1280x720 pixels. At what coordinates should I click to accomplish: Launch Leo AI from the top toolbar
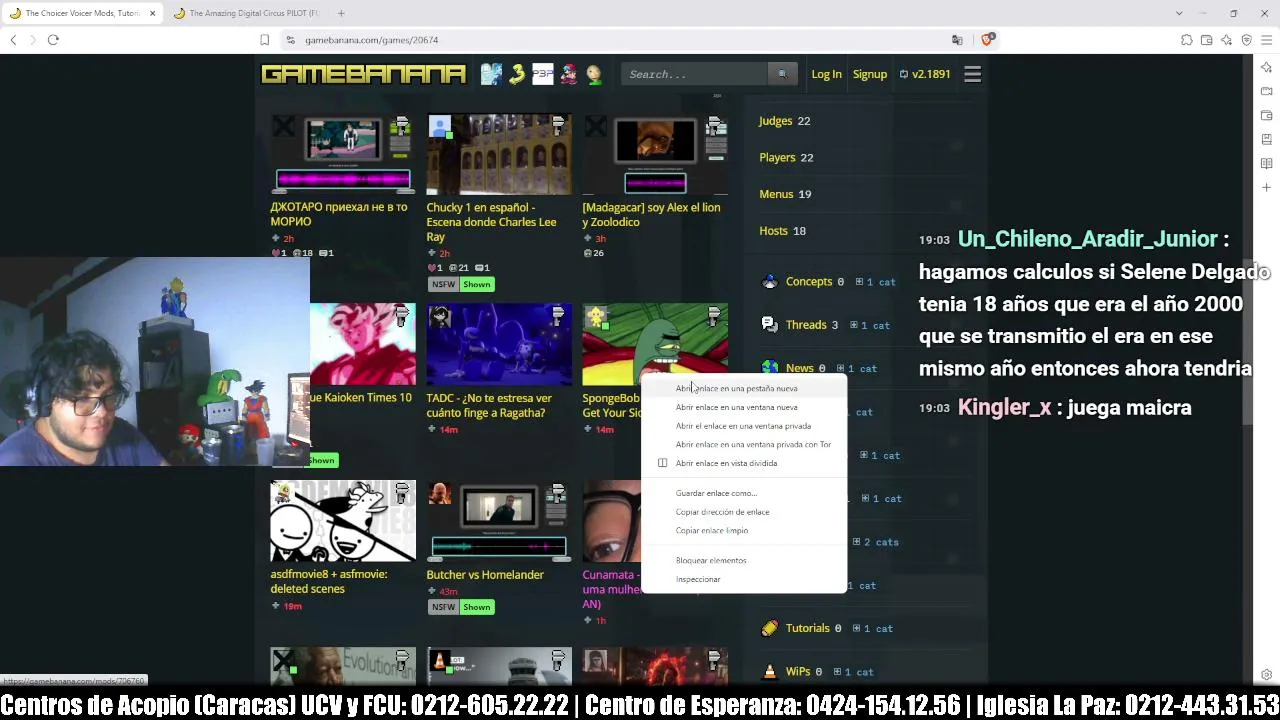click(1226, 40)
